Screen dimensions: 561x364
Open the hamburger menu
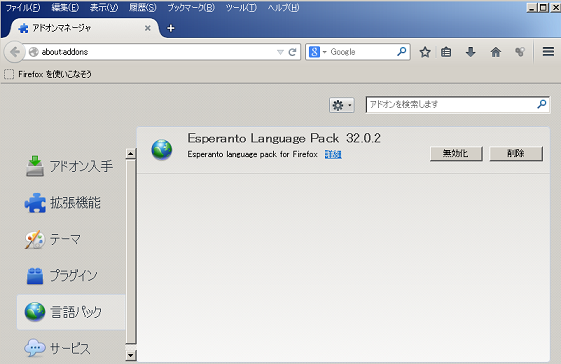[548, 52]
